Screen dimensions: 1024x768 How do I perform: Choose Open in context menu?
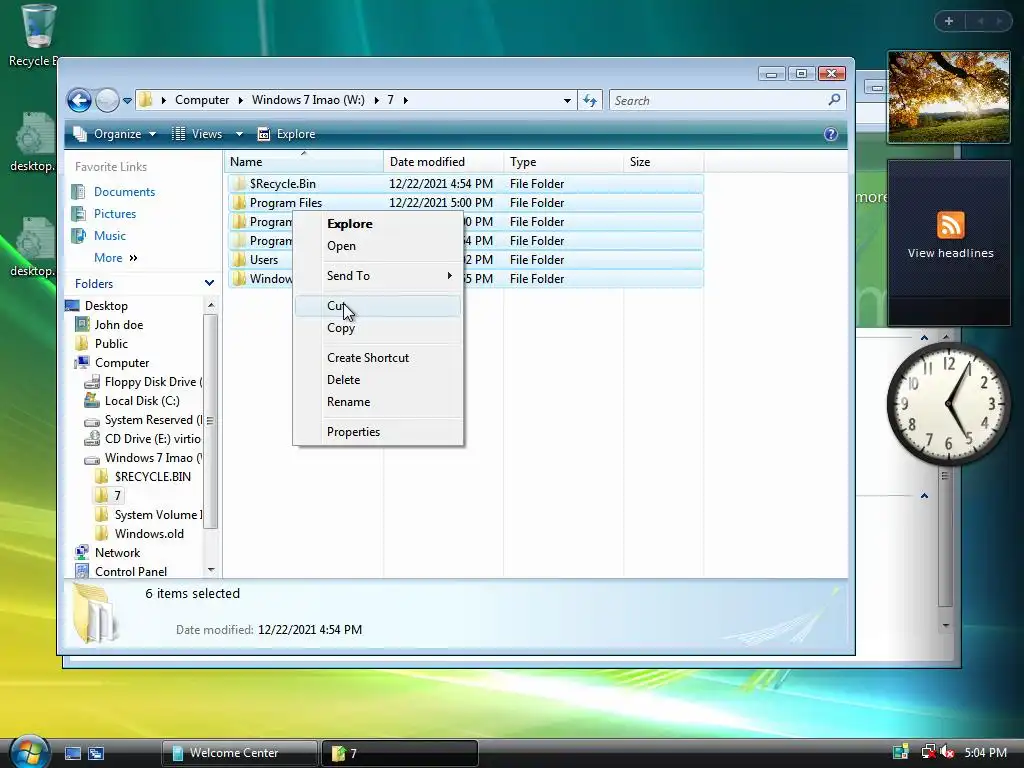pyautogui.click(x=342, y=246)
